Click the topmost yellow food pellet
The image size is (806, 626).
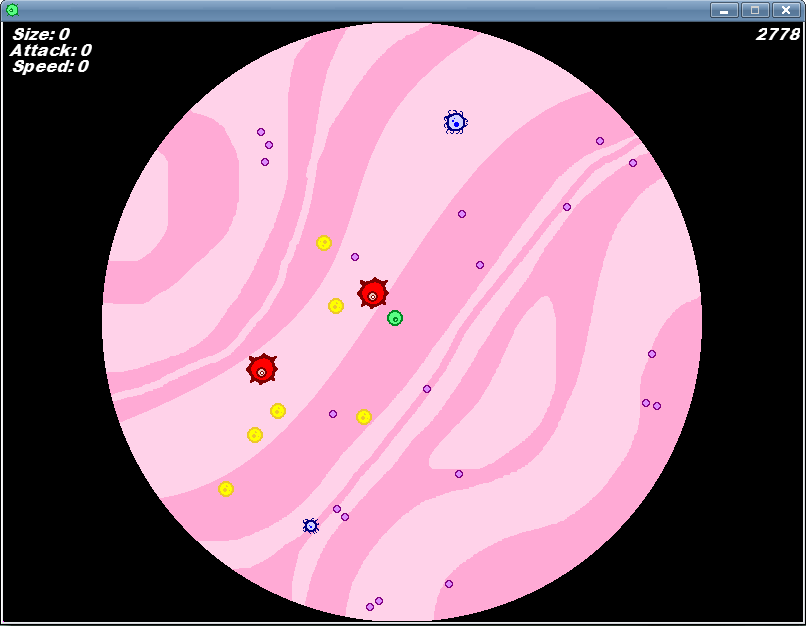pos(324,243)
